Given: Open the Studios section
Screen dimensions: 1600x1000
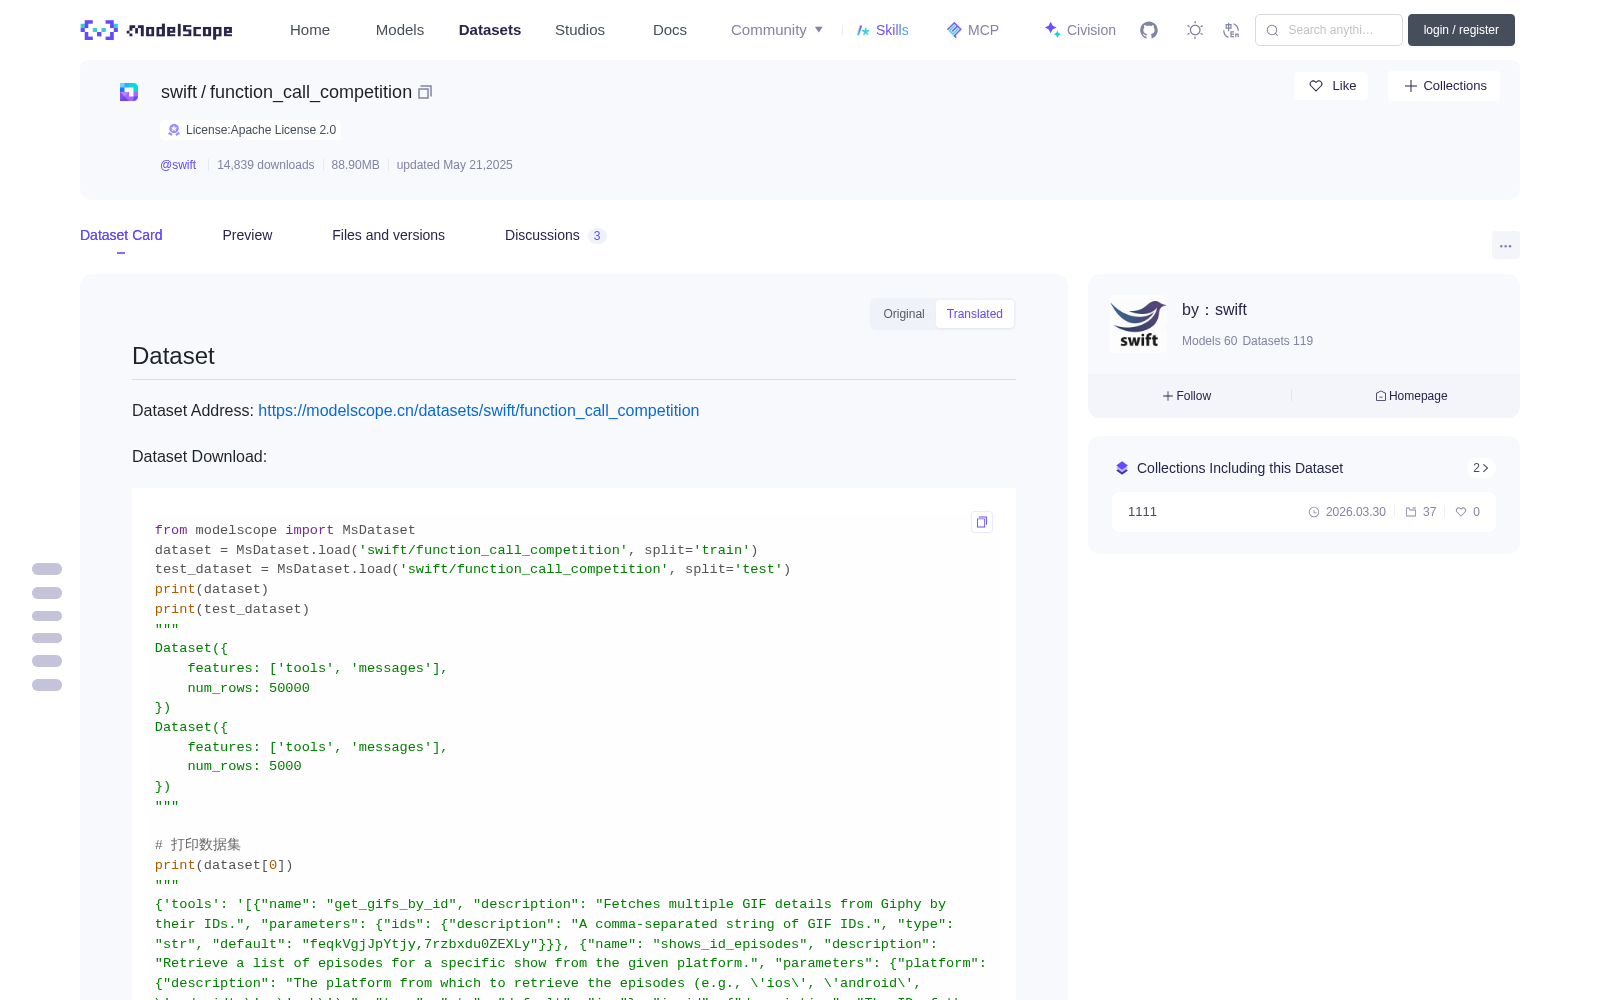Looking at the screenshot, I should pyautogui.click(x=580, y=30).
